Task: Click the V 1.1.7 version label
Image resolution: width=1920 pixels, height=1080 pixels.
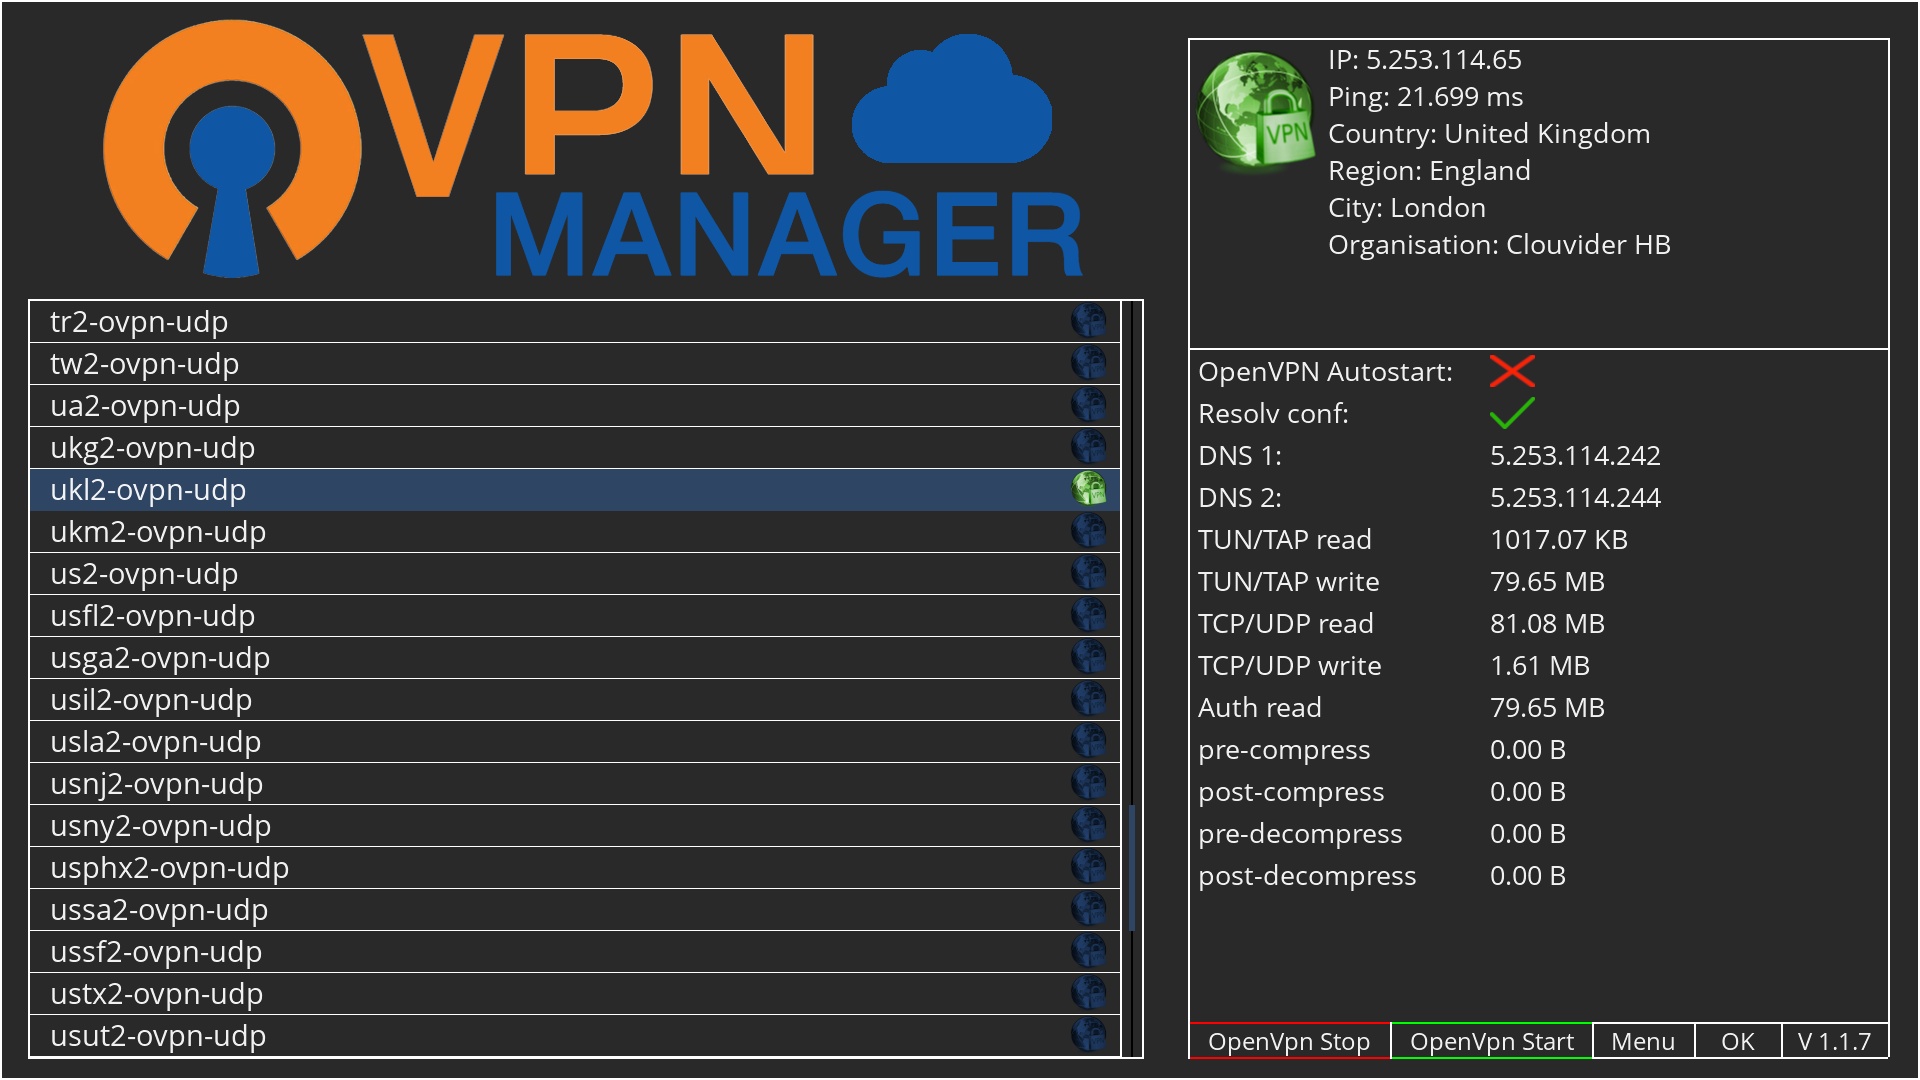Action: coord(1835,1041)
